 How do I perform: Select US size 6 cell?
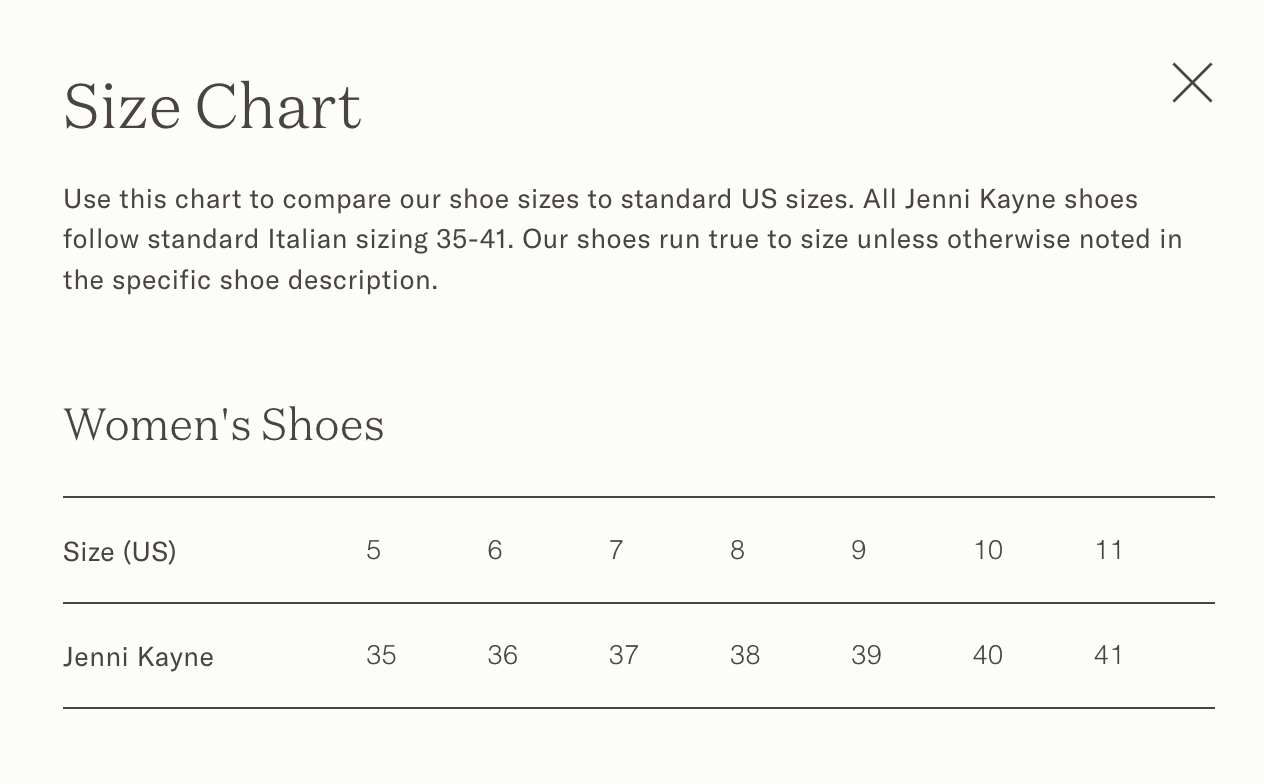pos(495,550)
